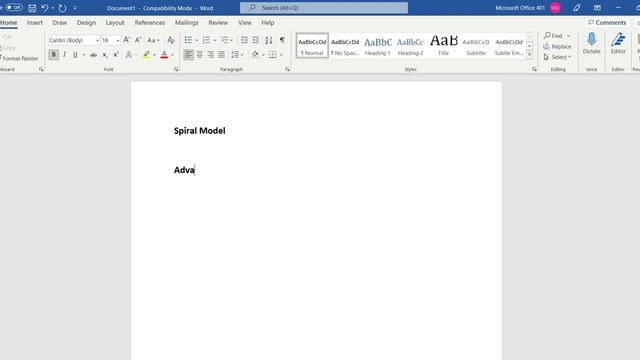
Task: Open the Editor pane
Action: [x=618, y=44]
